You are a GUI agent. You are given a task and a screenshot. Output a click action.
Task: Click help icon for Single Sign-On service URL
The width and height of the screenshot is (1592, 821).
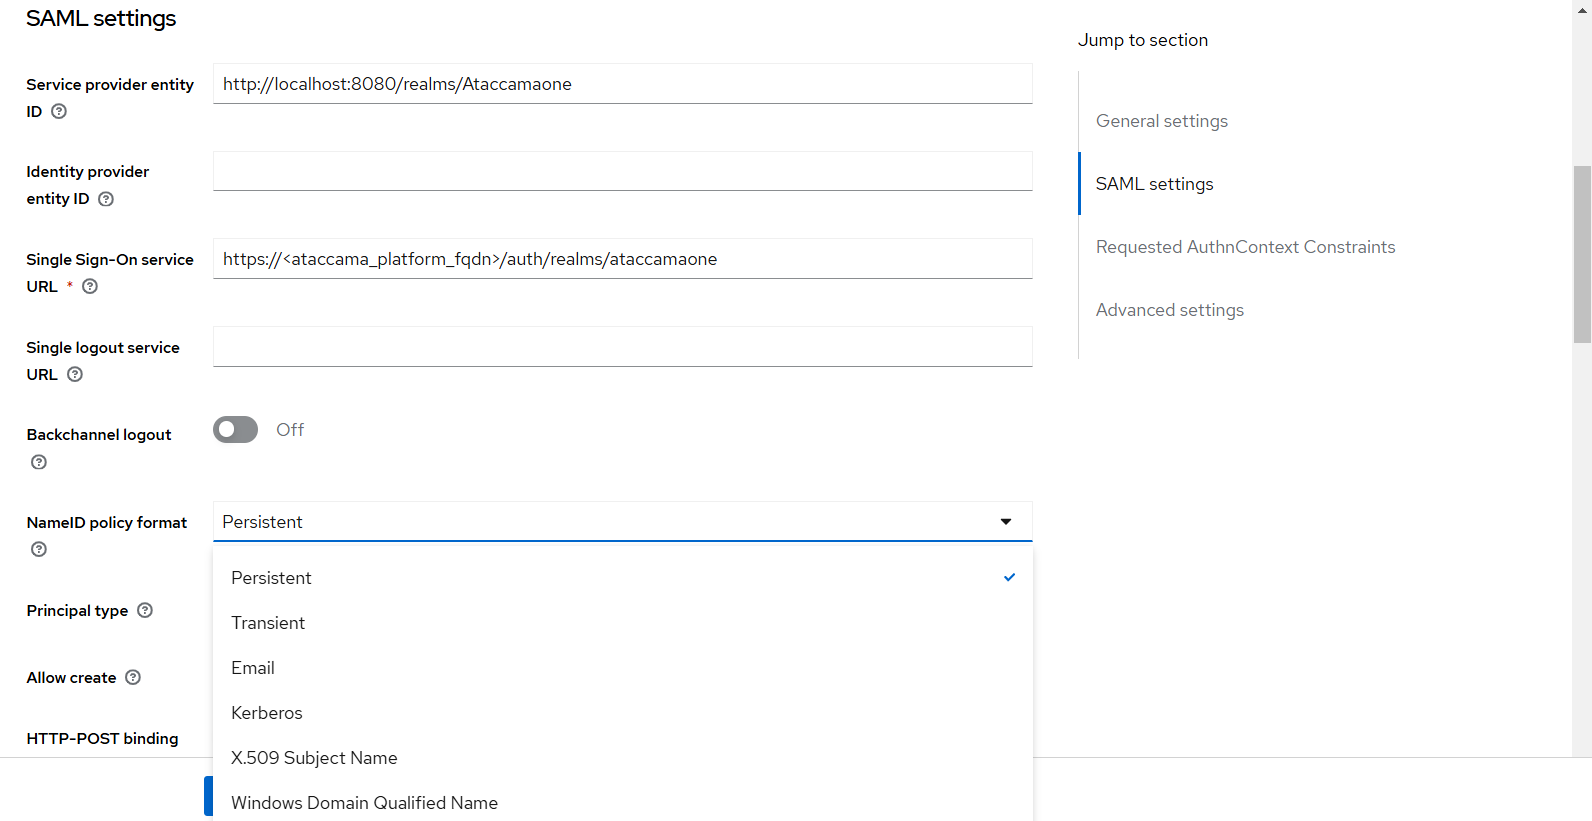[x=90, y=287]
